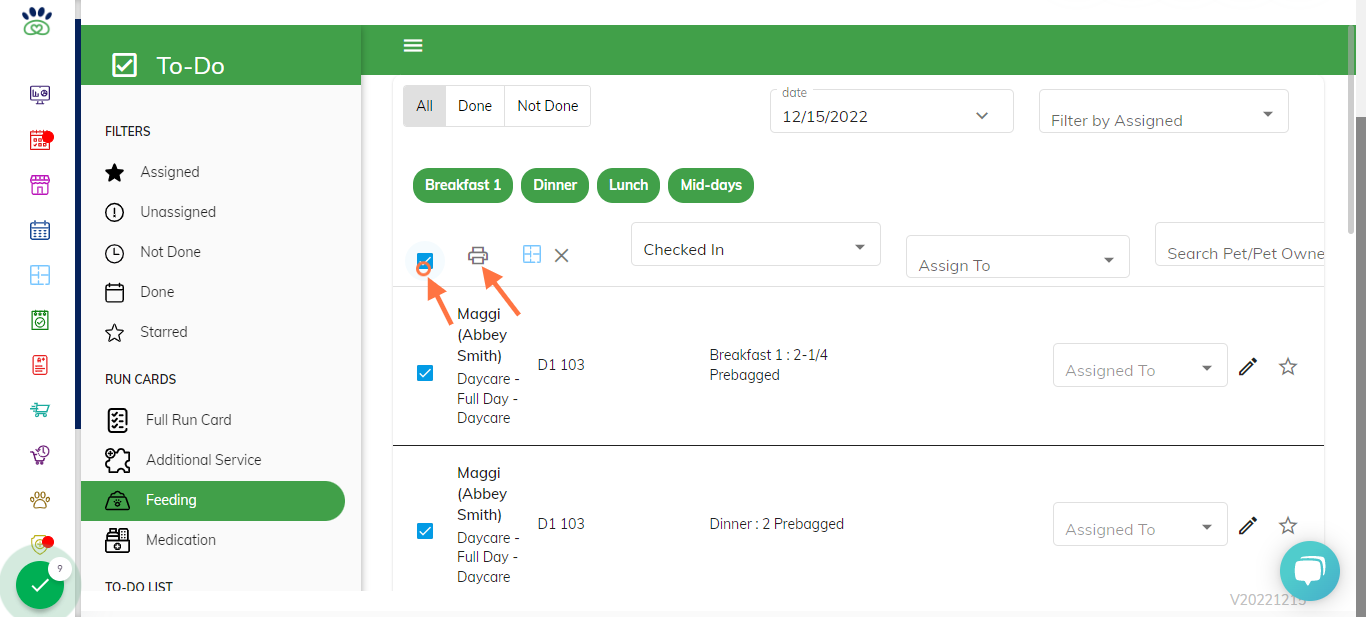Toggle the Lunch filter chip
Image resolution: width=1366 pixels, height=617 pixels.
tap(629, 185)
